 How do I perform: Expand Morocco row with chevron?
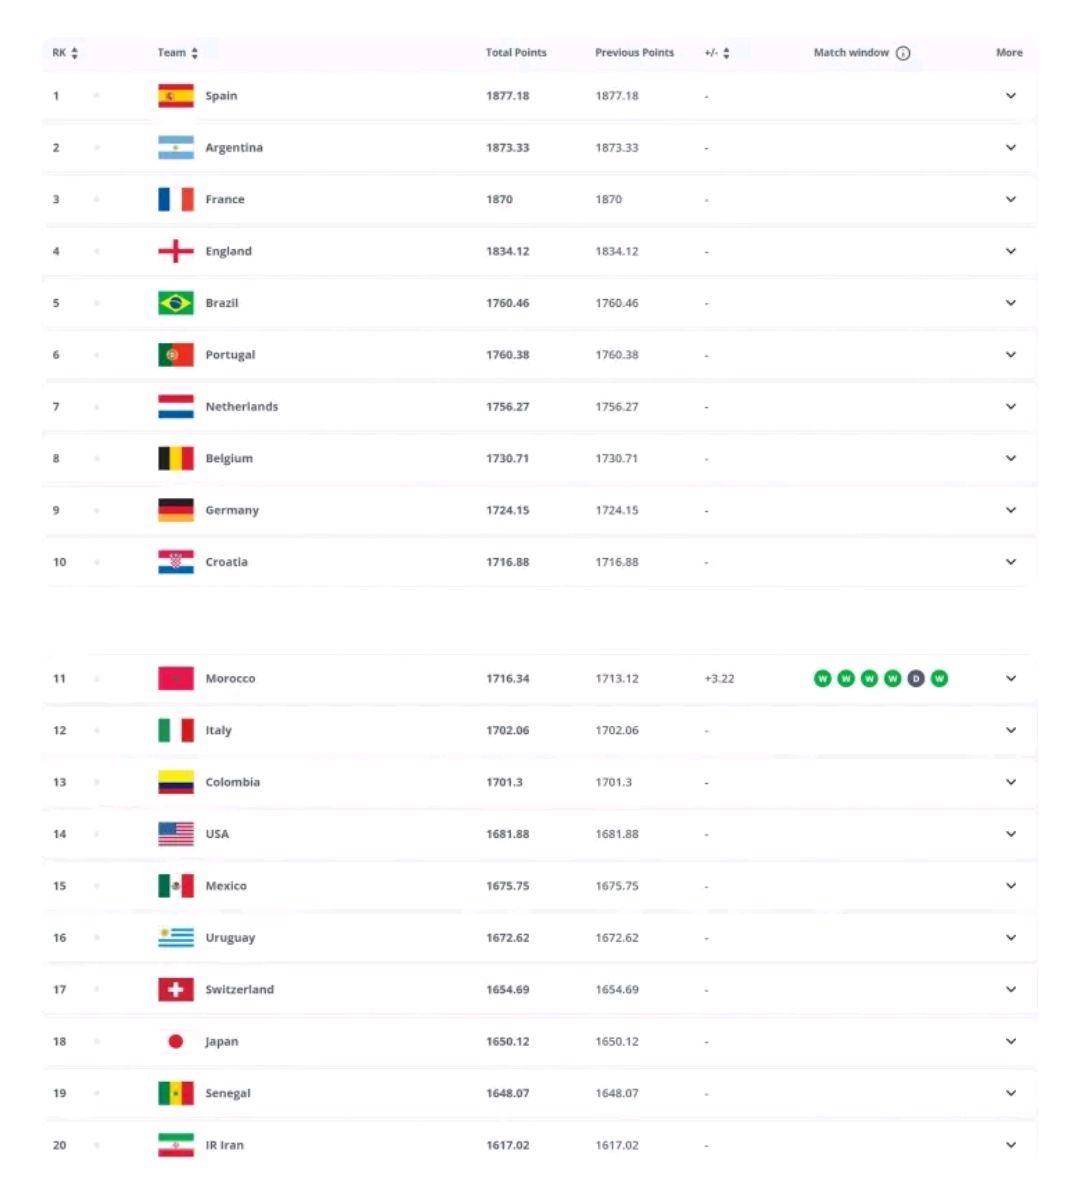(x=1010, y=679)
